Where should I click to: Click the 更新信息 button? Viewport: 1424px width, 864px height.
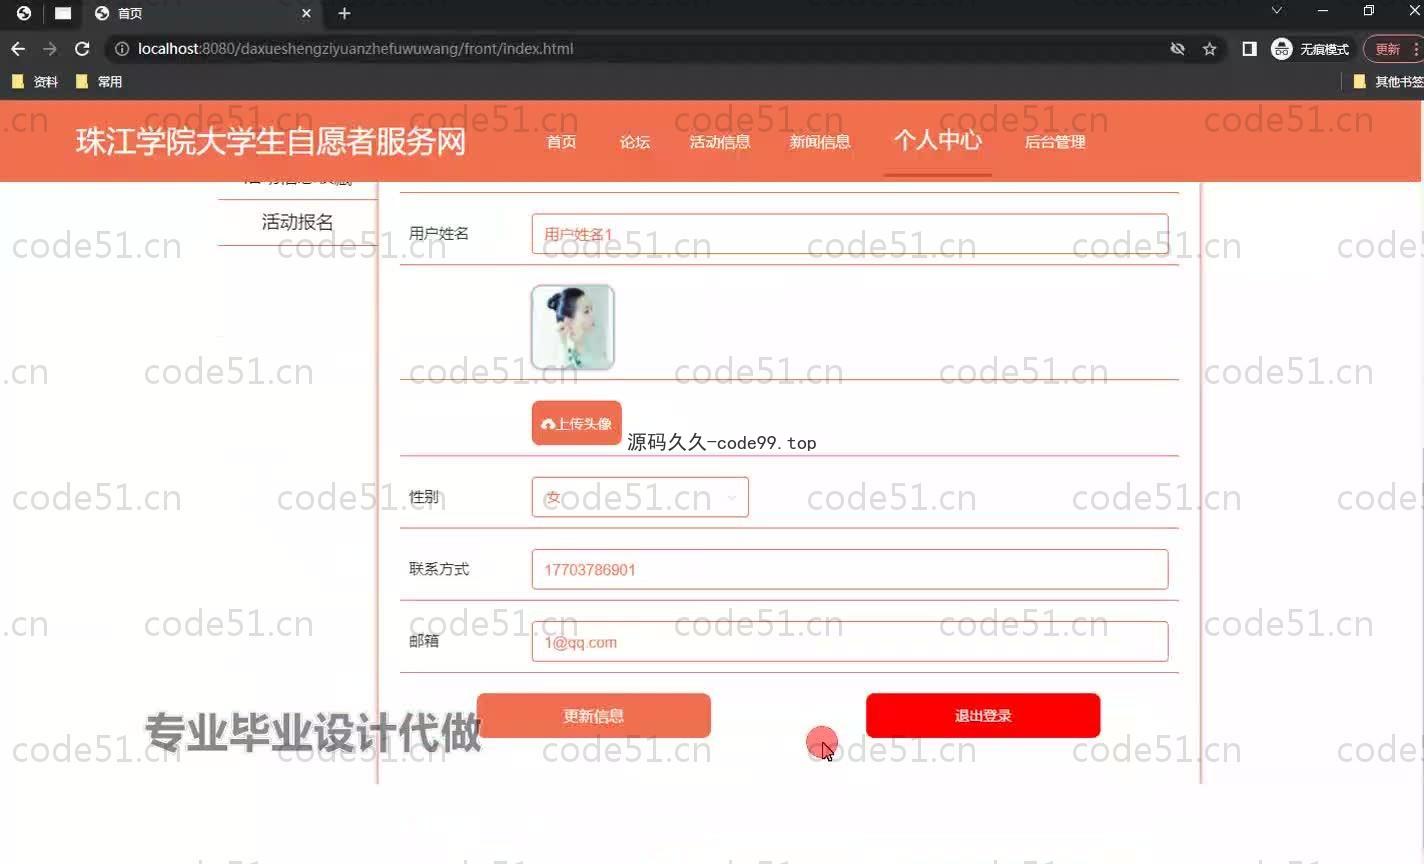coord(593,716)
